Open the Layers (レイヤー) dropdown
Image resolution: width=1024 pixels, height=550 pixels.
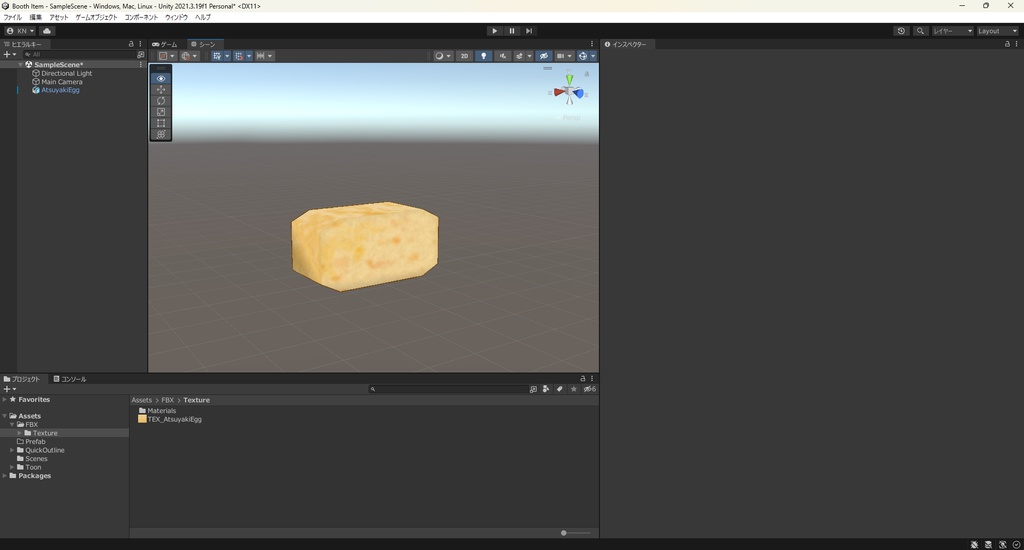coord(952,31)
